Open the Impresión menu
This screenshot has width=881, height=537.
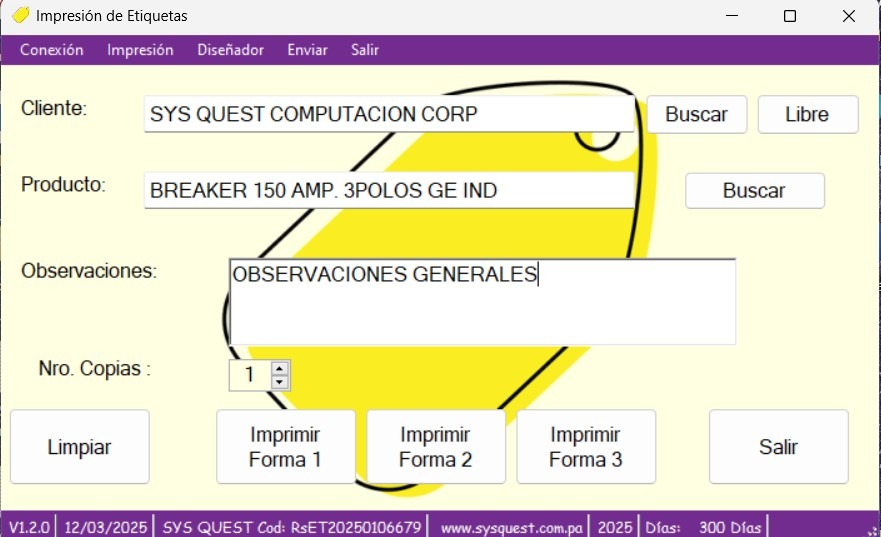click(140, 50)
